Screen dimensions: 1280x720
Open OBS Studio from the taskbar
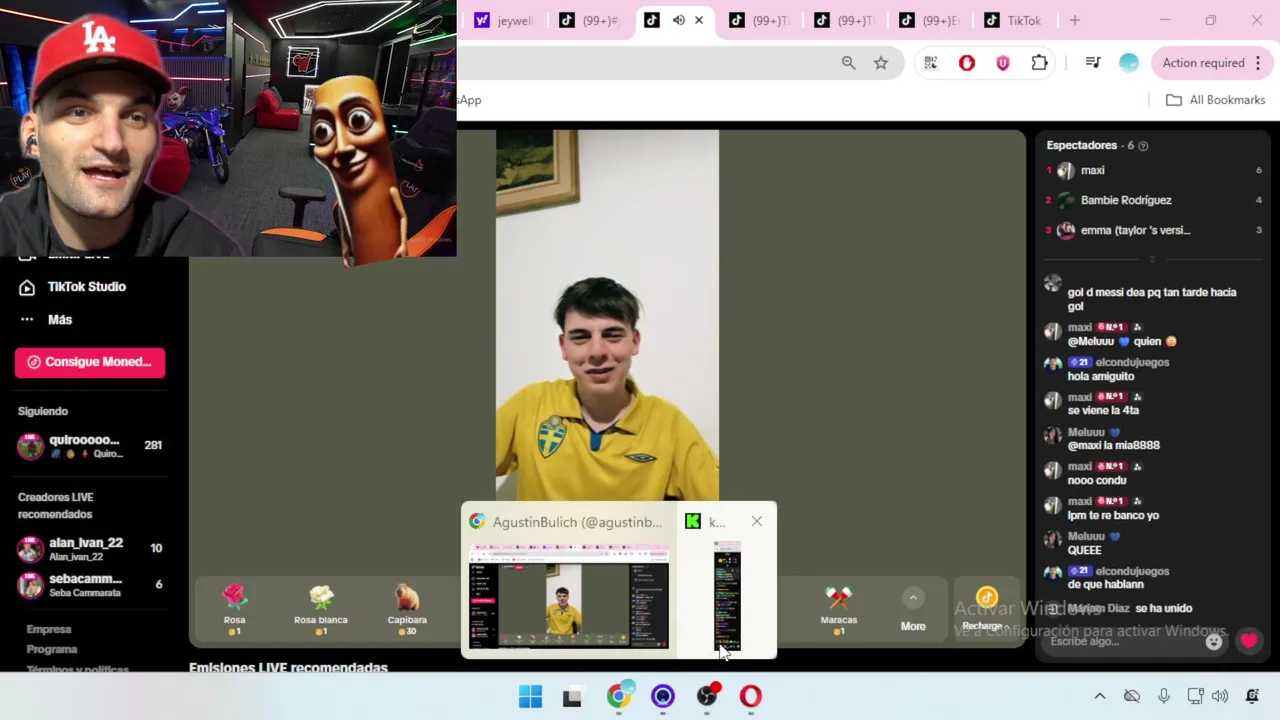[707, 696]
